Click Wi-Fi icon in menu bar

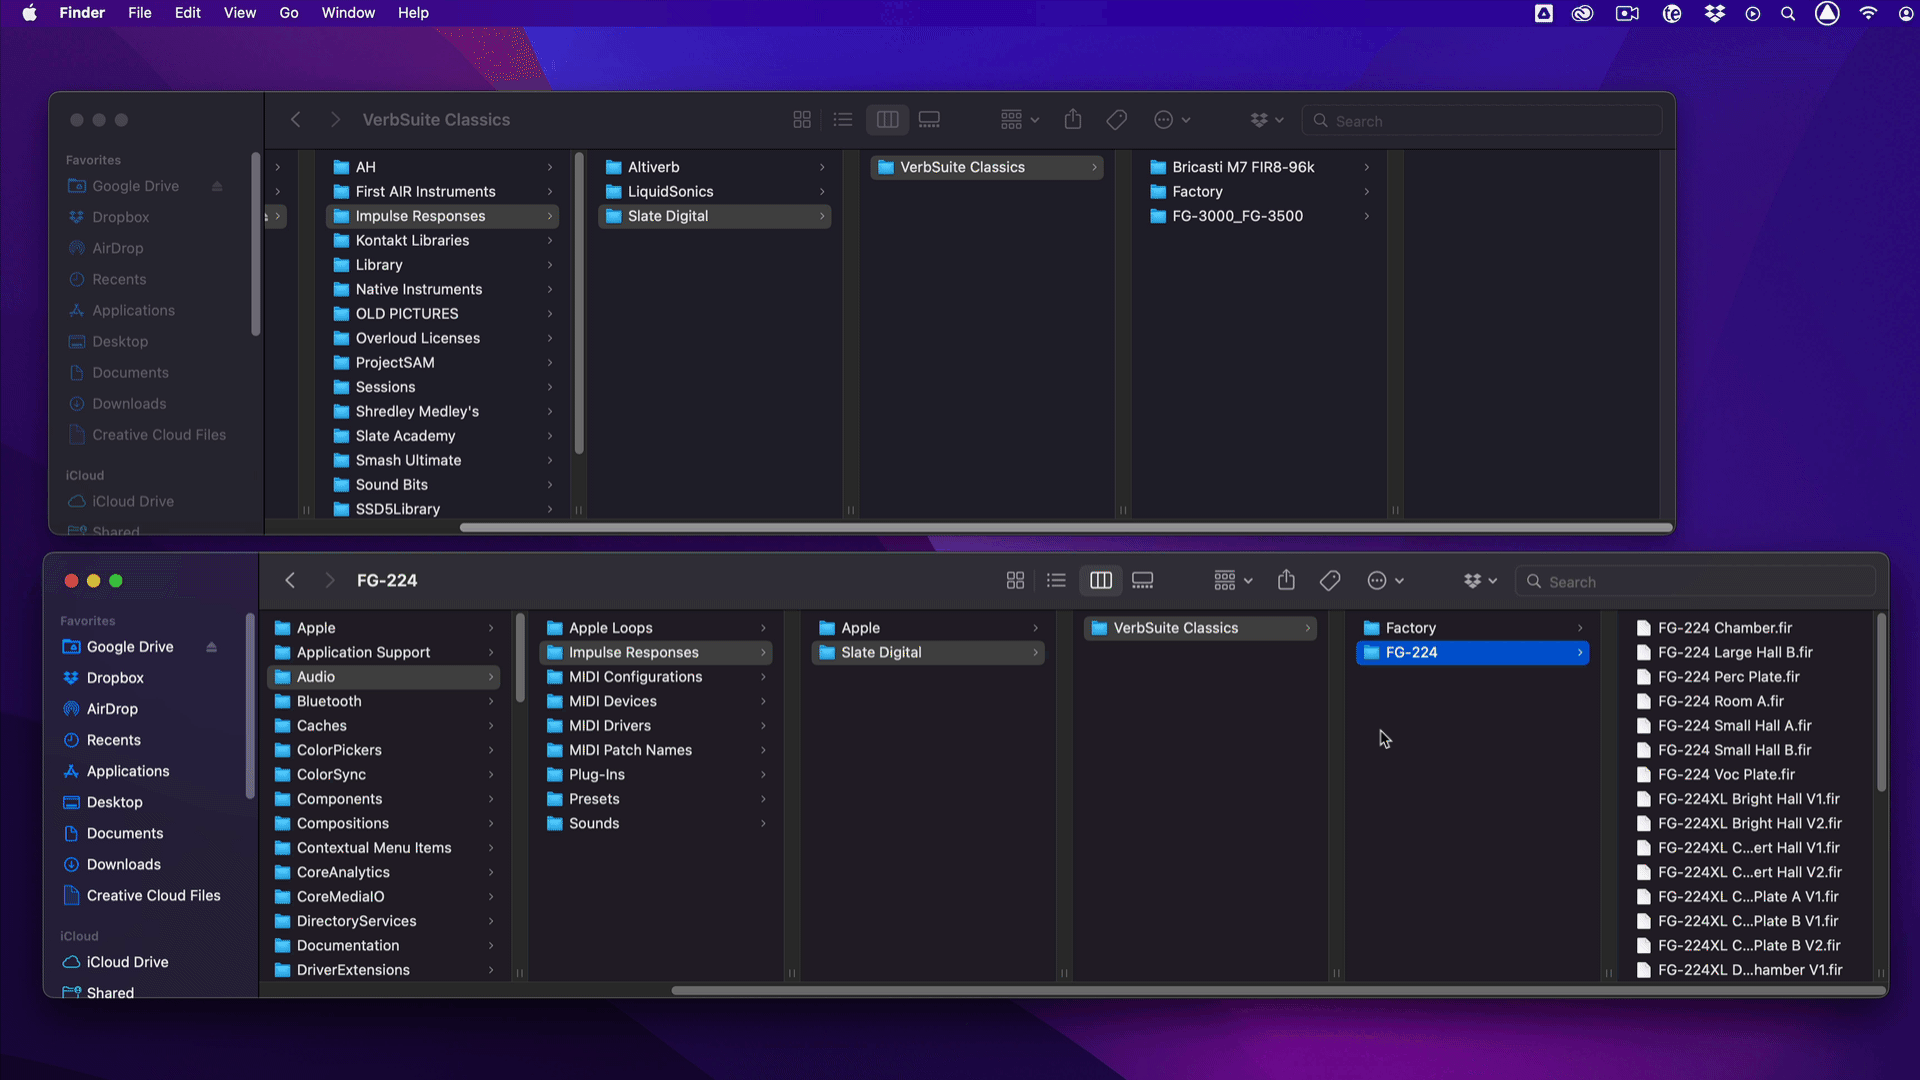pos(1868,13)
